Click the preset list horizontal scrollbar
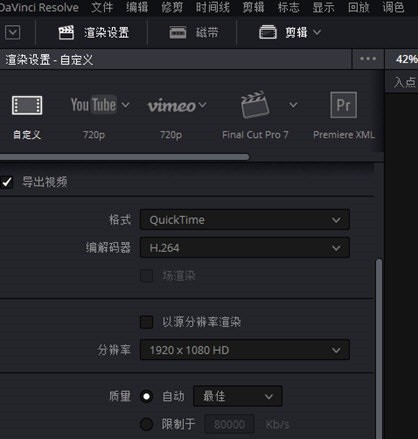The image size is (418, 439). click(124, 157)
